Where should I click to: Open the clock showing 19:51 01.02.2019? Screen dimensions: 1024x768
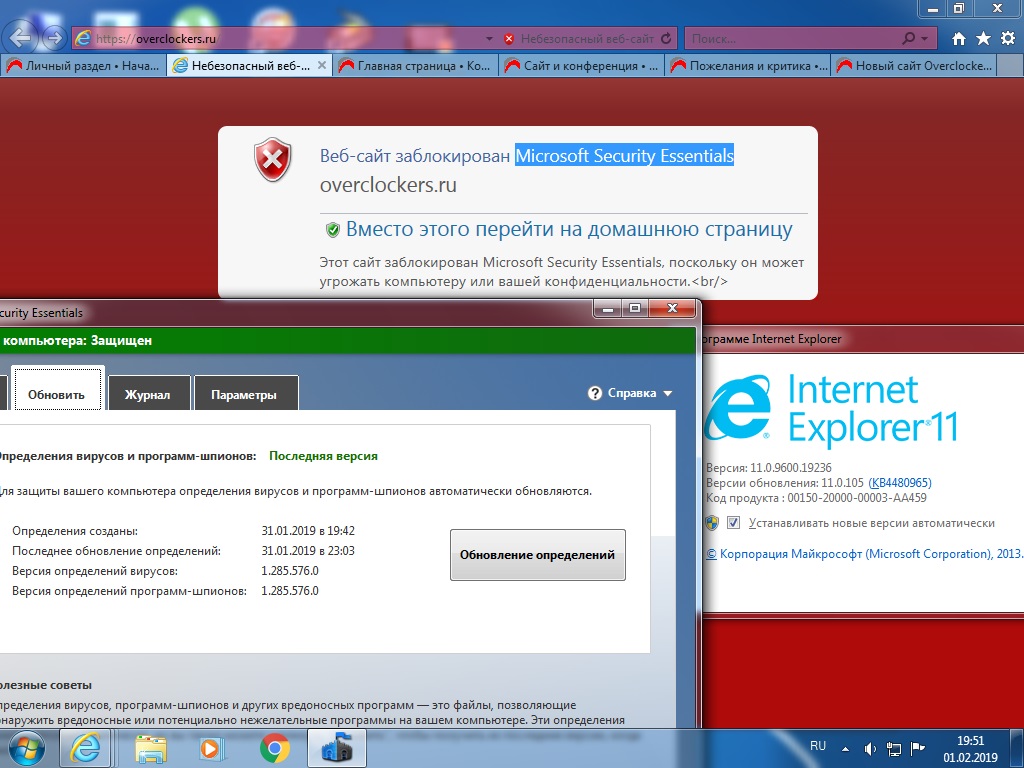point(970,749)
